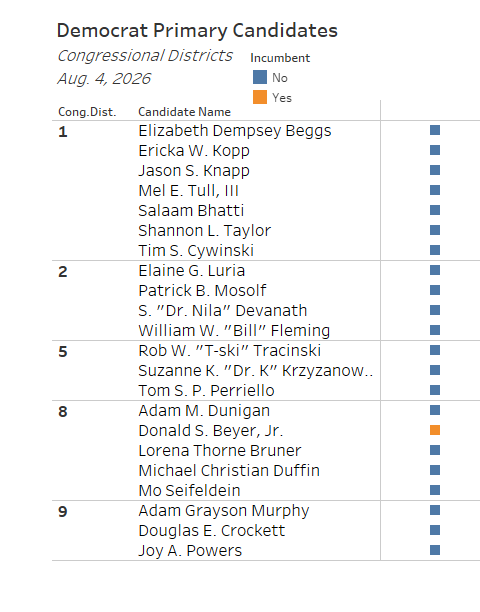Screen dimensions: 480x612
Task: Click the Democrat Primary Candidates title
Action: tap(197, 30)
